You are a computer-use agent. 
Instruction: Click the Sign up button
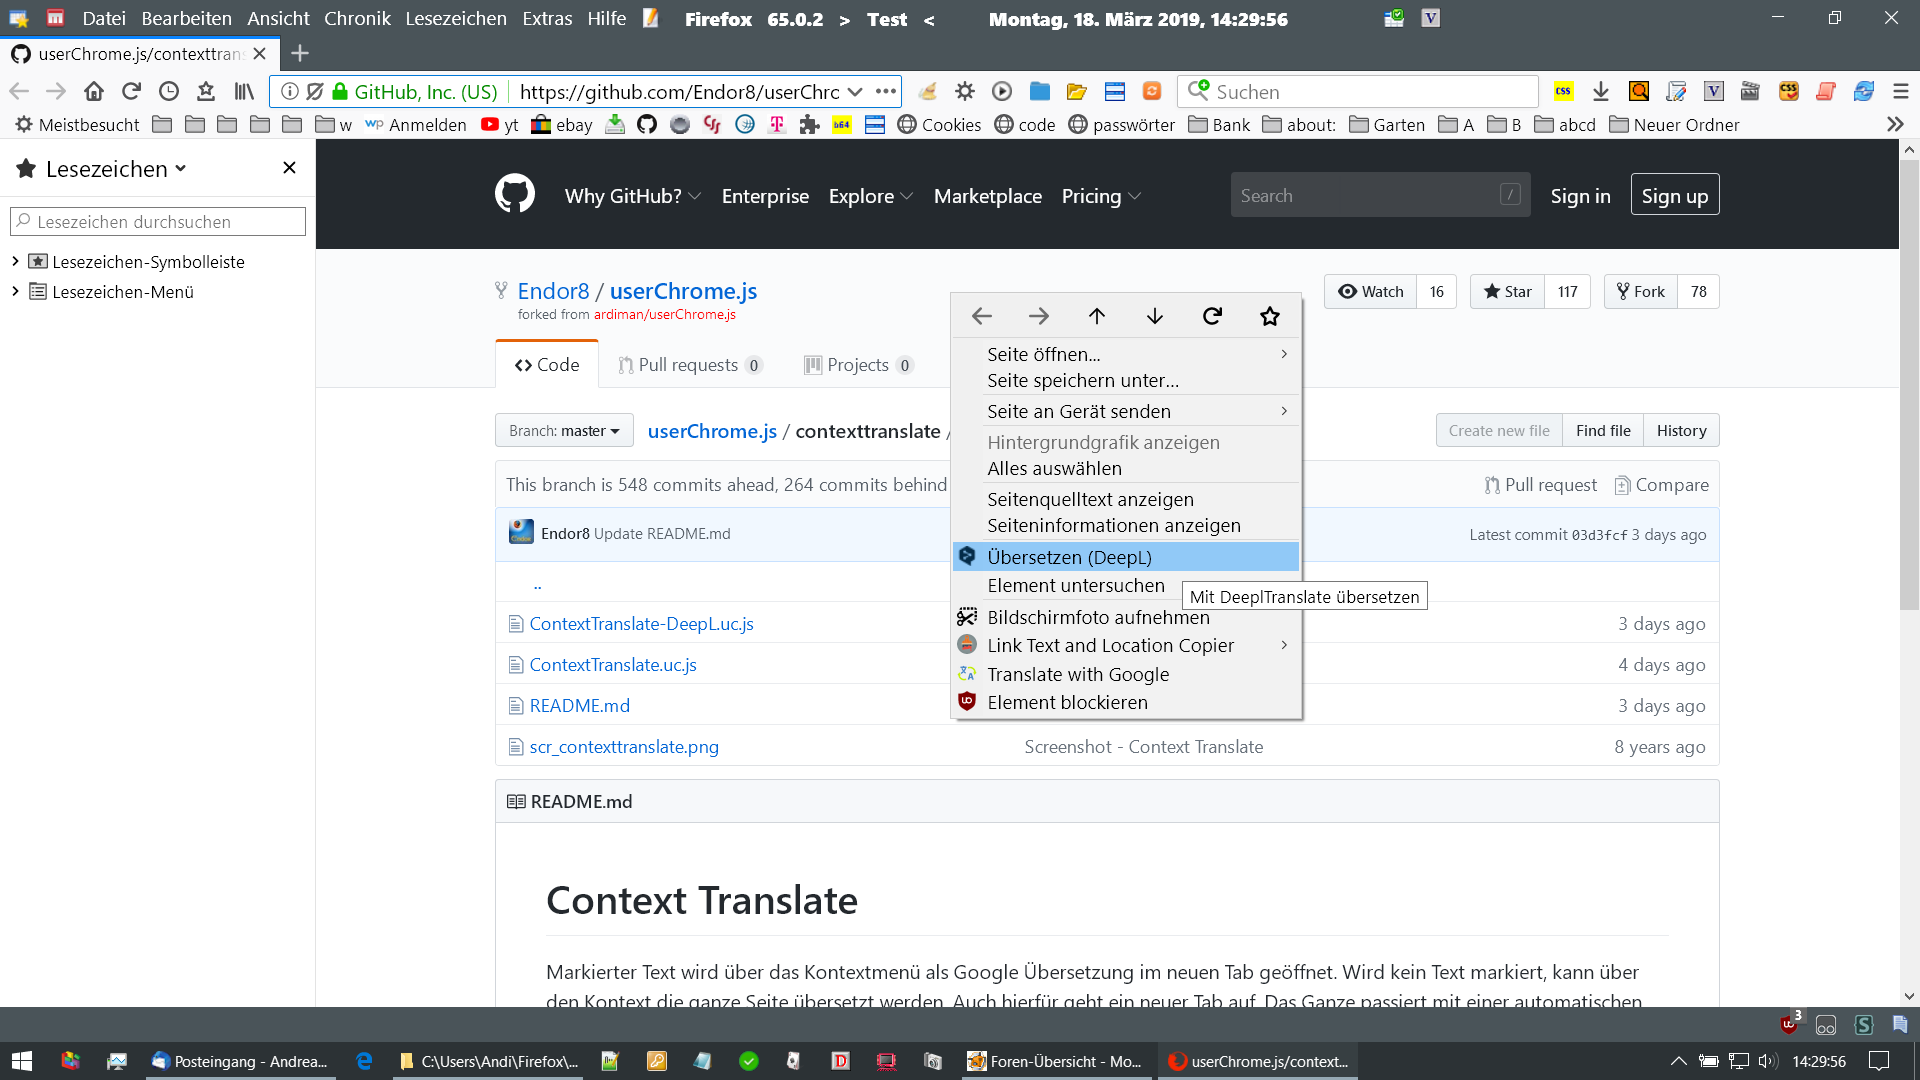pos(1674,195)
